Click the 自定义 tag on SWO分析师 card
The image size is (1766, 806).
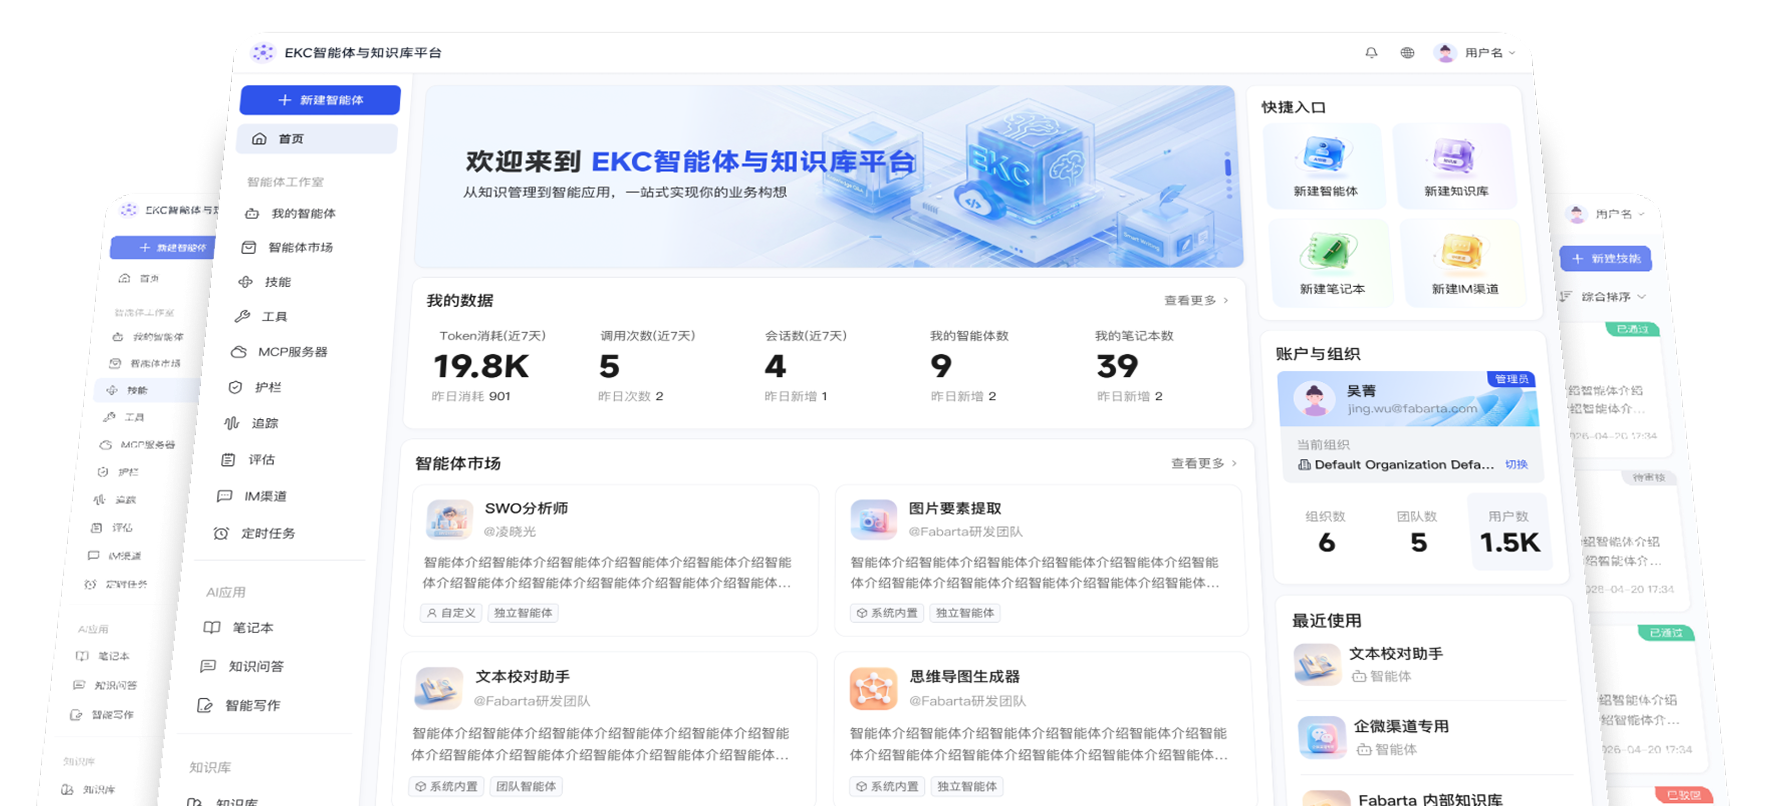pos(451,613)
